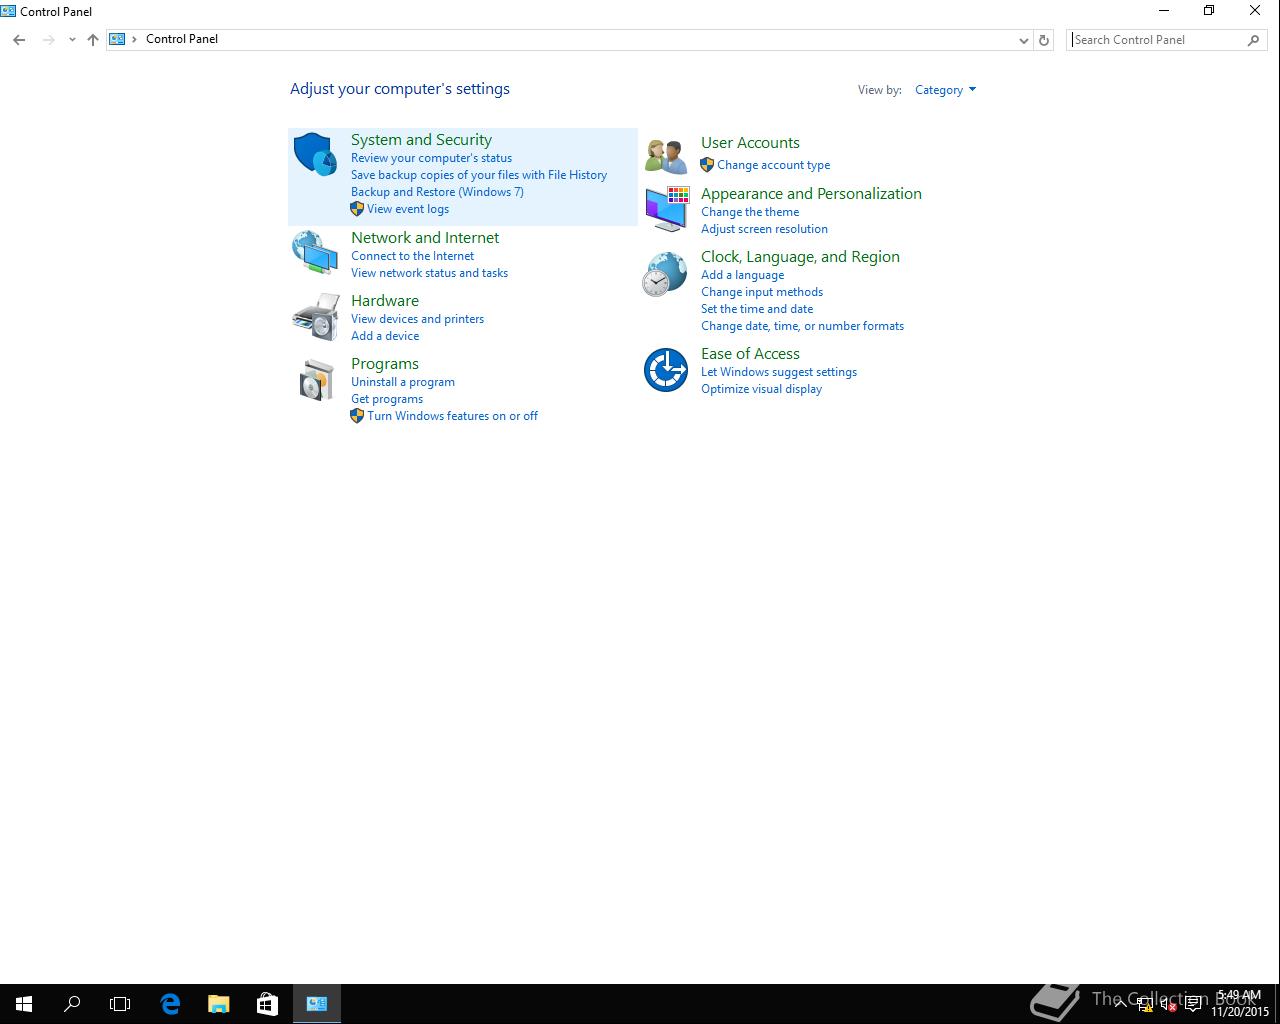Click Review your computer's status
1280x1024 pixels.
[431, 158]
